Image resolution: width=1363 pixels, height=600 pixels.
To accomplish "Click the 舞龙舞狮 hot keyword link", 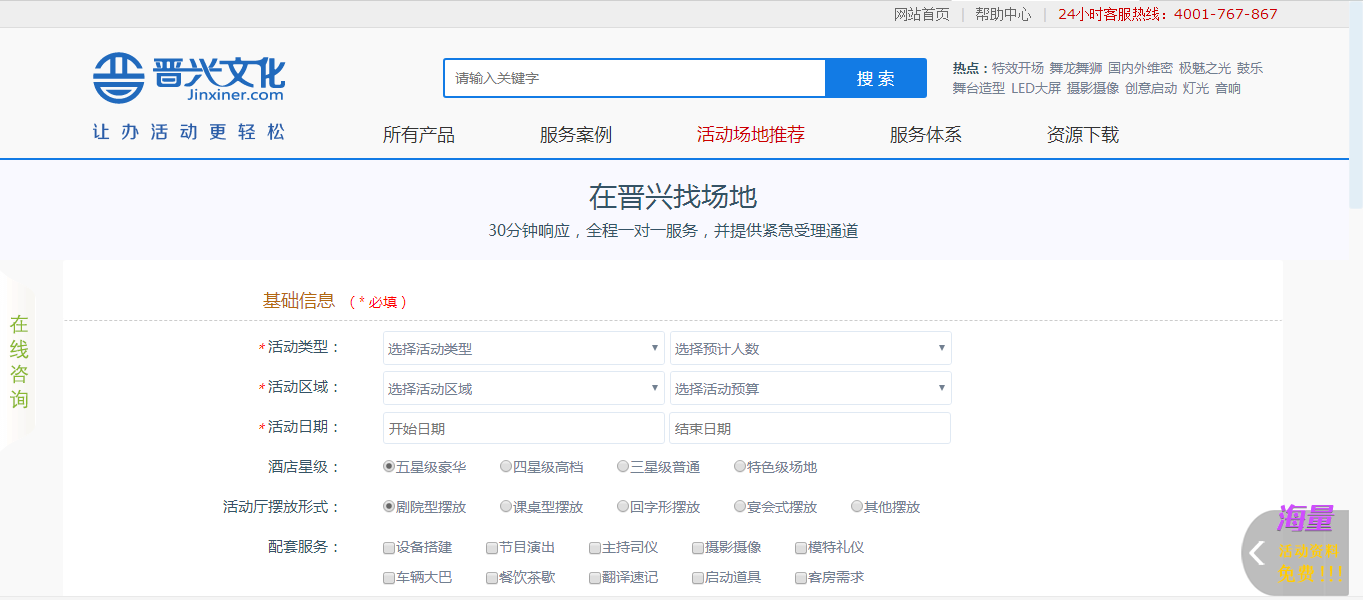I will coord(1075,68).
